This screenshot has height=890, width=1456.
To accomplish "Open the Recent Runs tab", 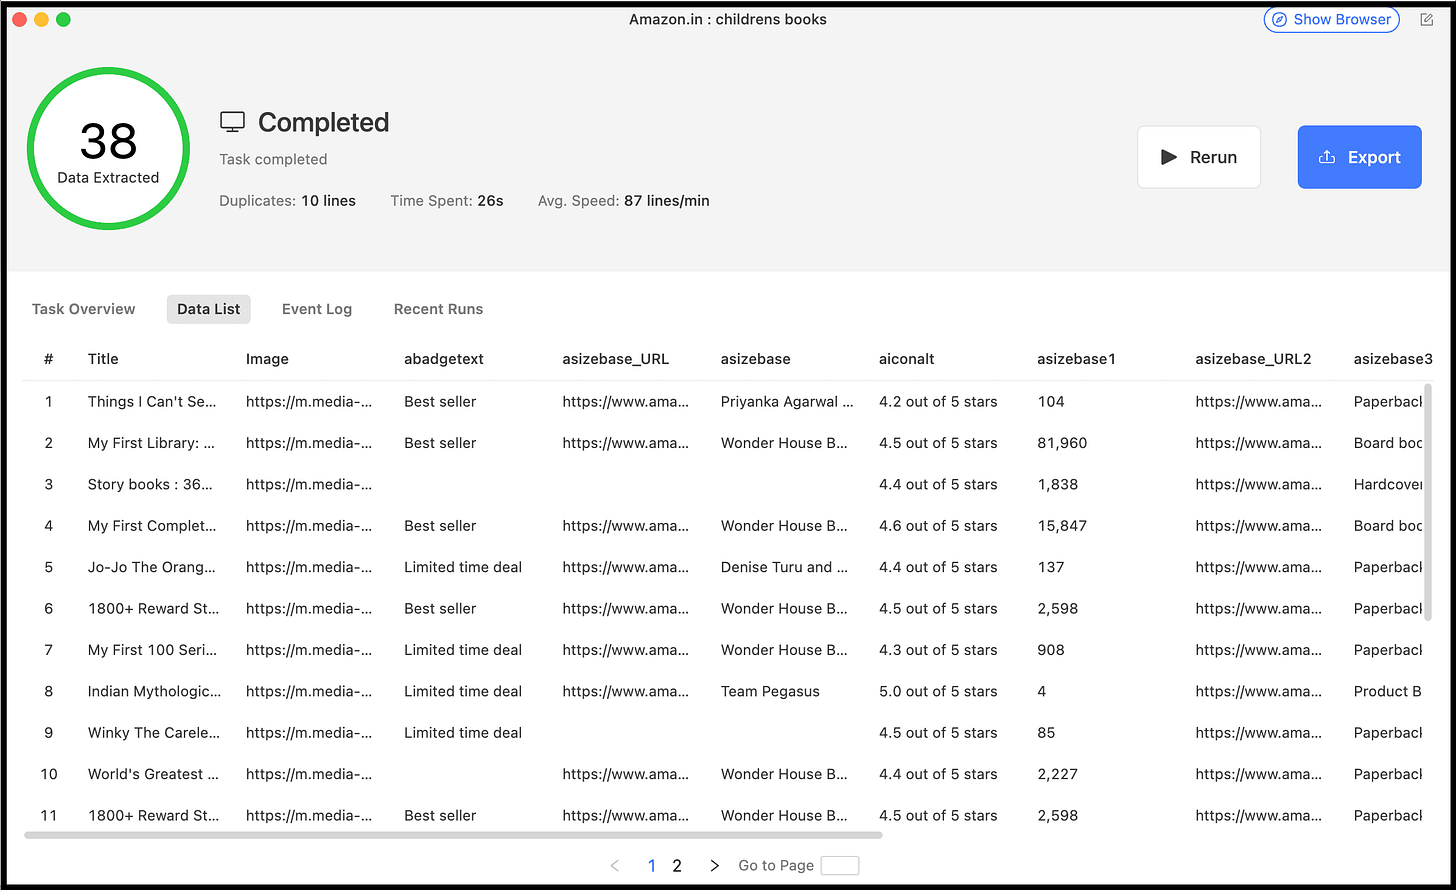I will coord(438,309).
